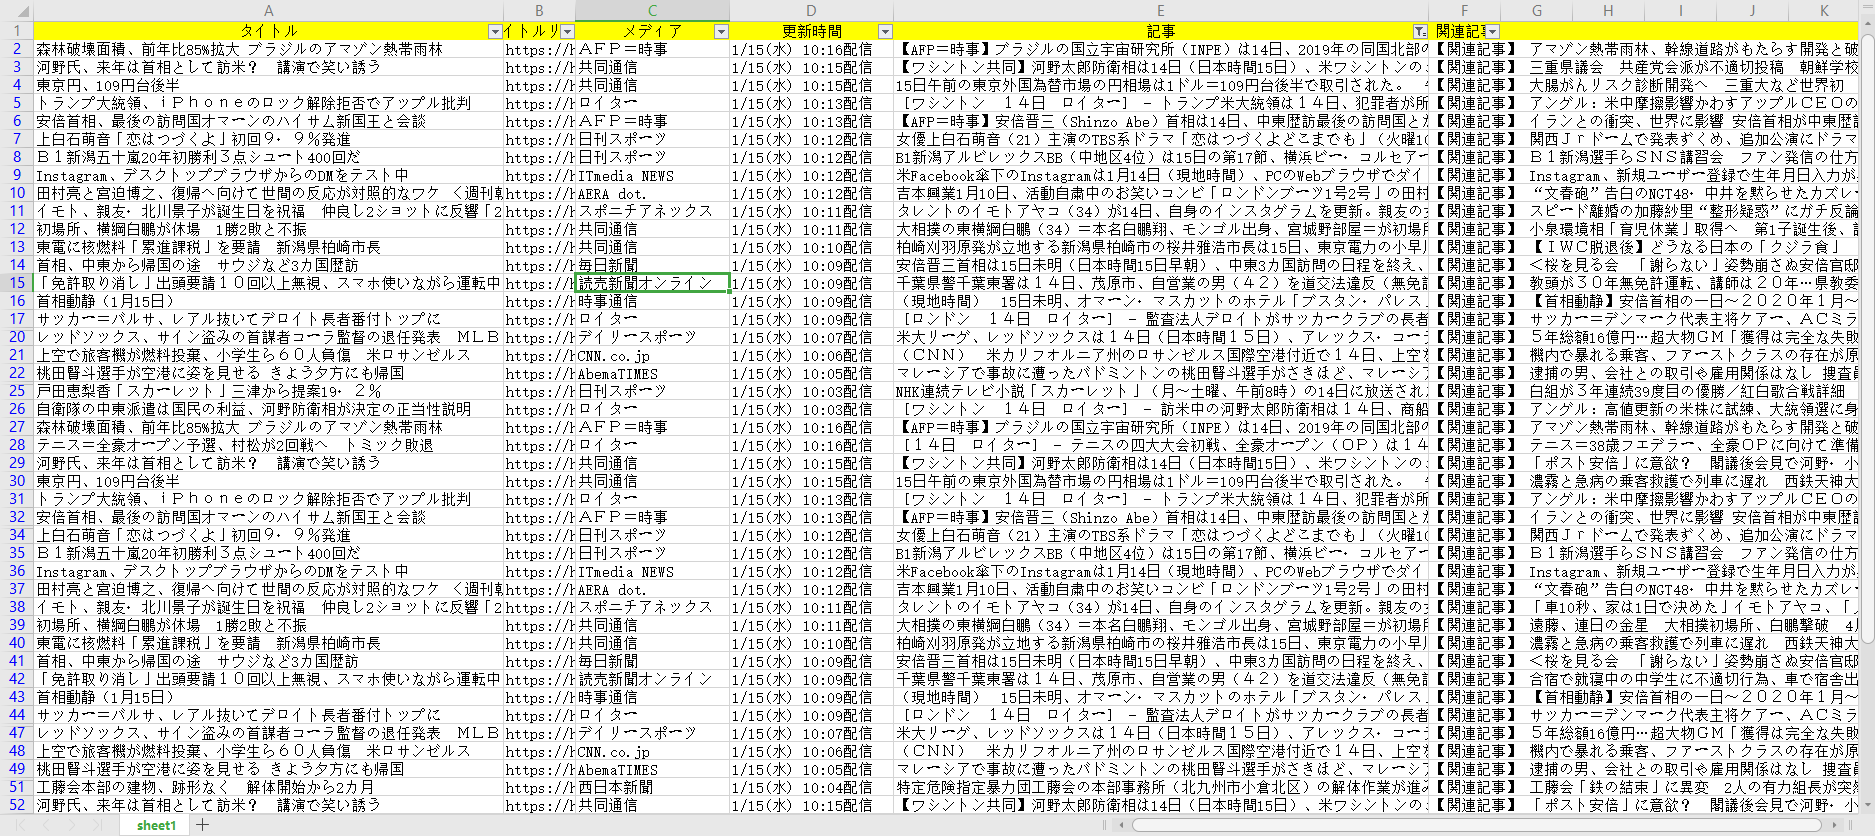This screenshot has height=836, width=1875.
Task: Click AERA dot. cell in row 10
Action: tap(652, 193)
